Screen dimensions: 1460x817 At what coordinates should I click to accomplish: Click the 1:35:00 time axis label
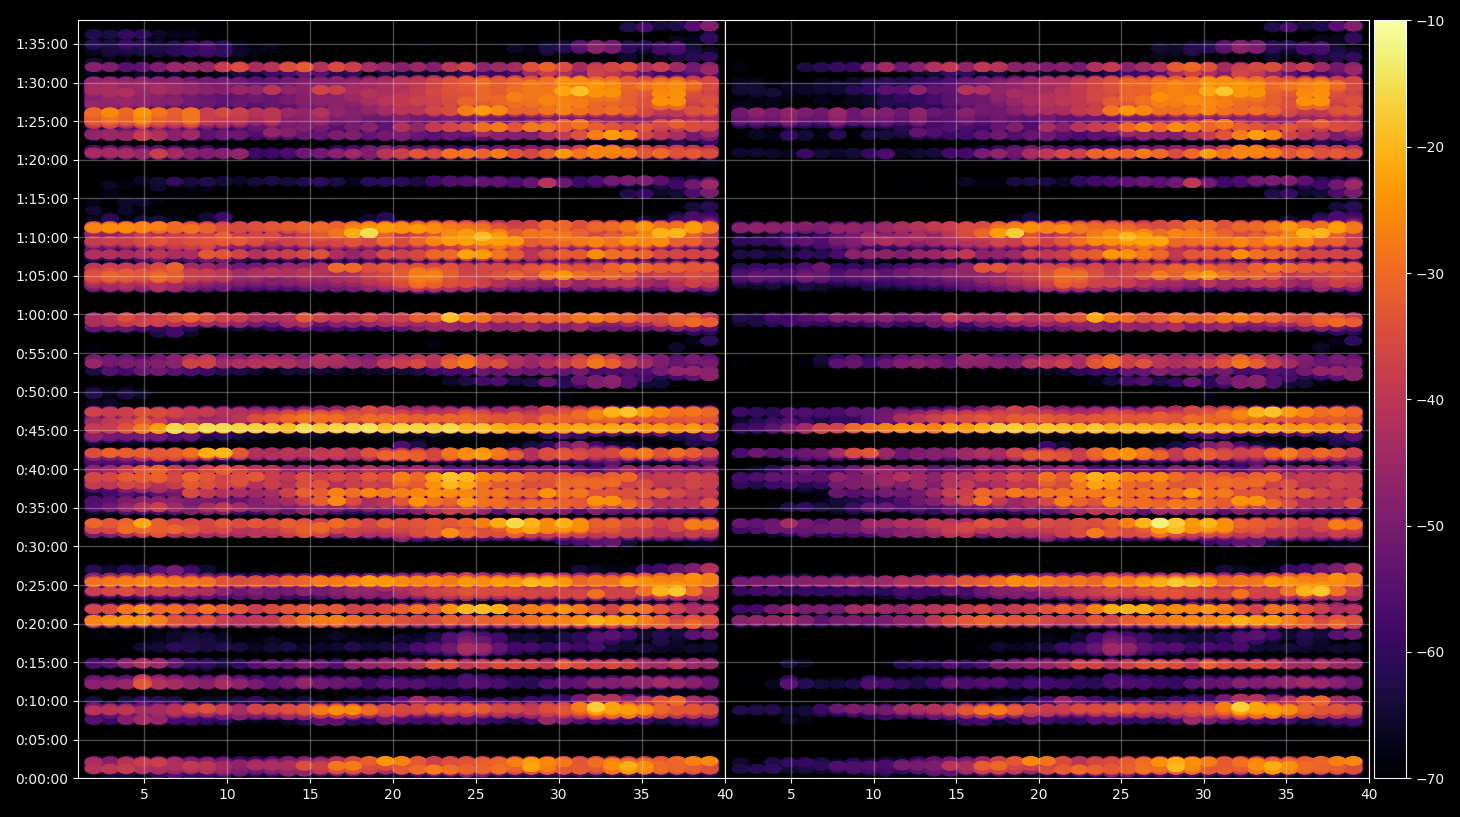click(42, 44)
